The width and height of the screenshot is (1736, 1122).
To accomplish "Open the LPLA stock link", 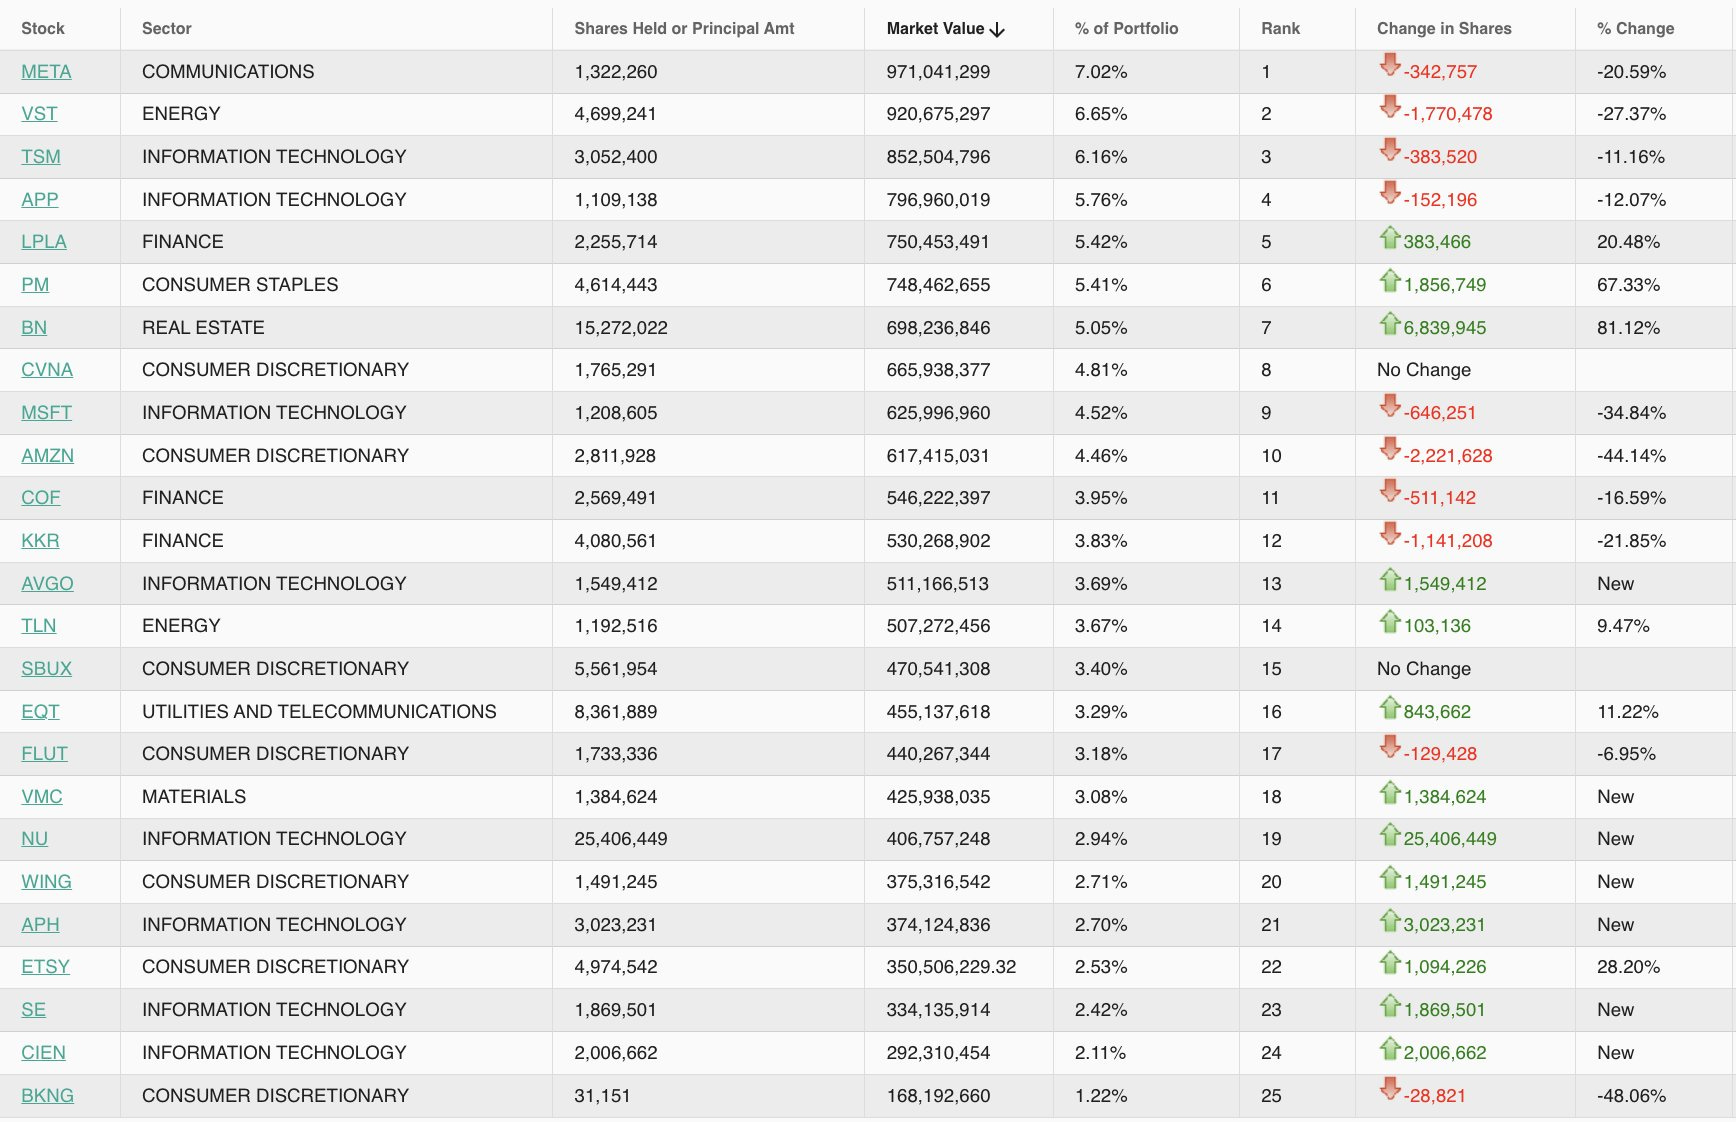I will 44,242.
